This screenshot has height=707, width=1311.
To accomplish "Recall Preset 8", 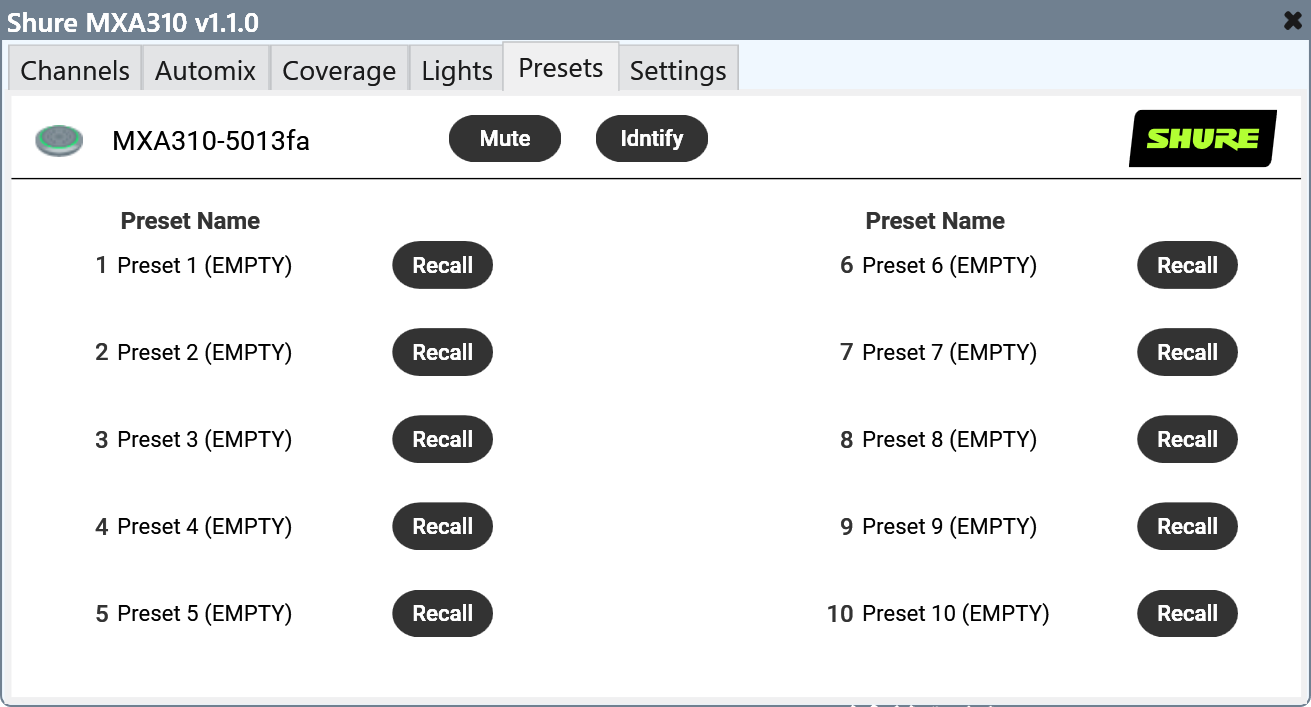I will click(1188, 439).
